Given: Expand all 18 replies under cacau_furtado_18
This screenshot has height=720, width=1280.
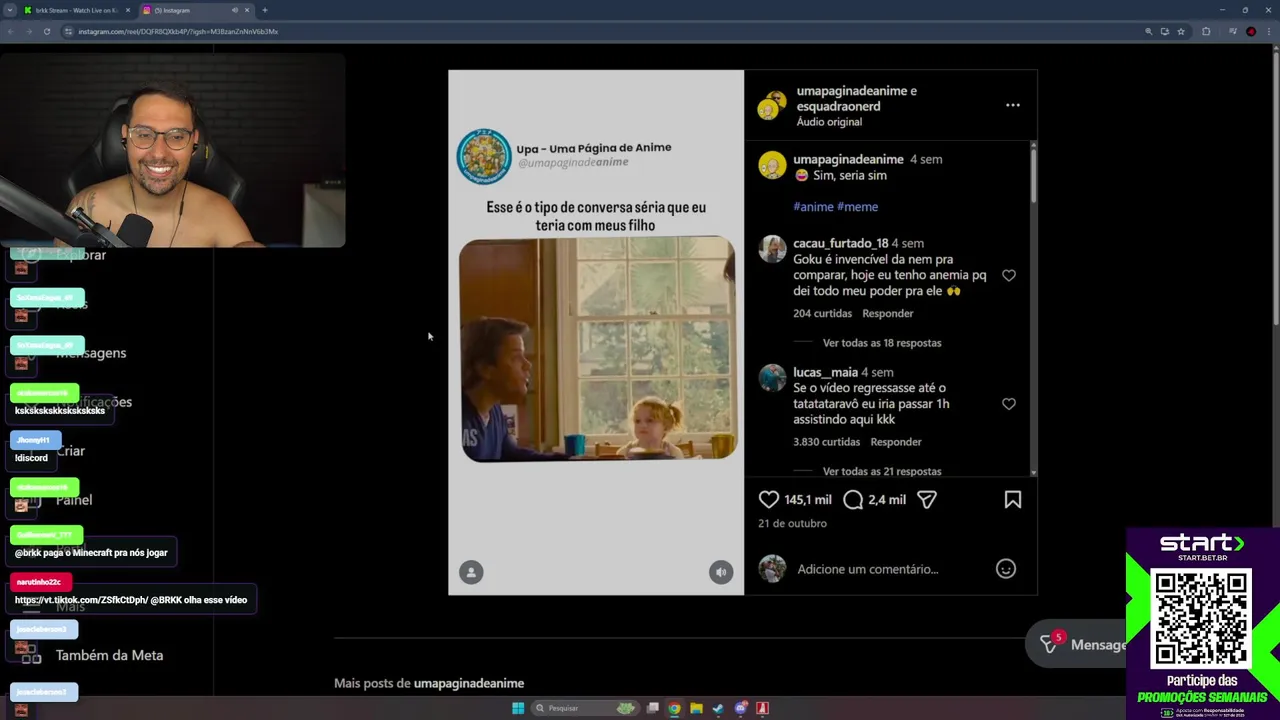Looking at the screenshot, I should [x=882, y=343].
